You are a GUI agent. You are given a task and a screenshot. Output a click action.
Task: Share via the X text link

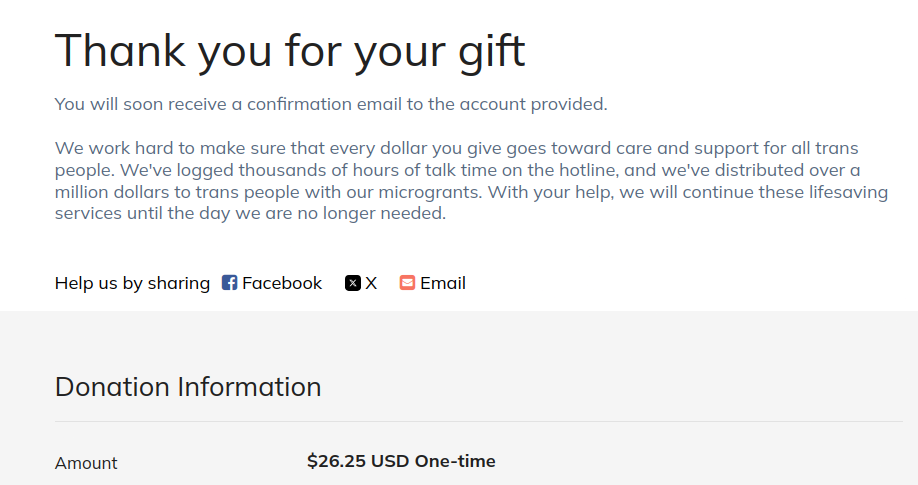coord(371,283)
